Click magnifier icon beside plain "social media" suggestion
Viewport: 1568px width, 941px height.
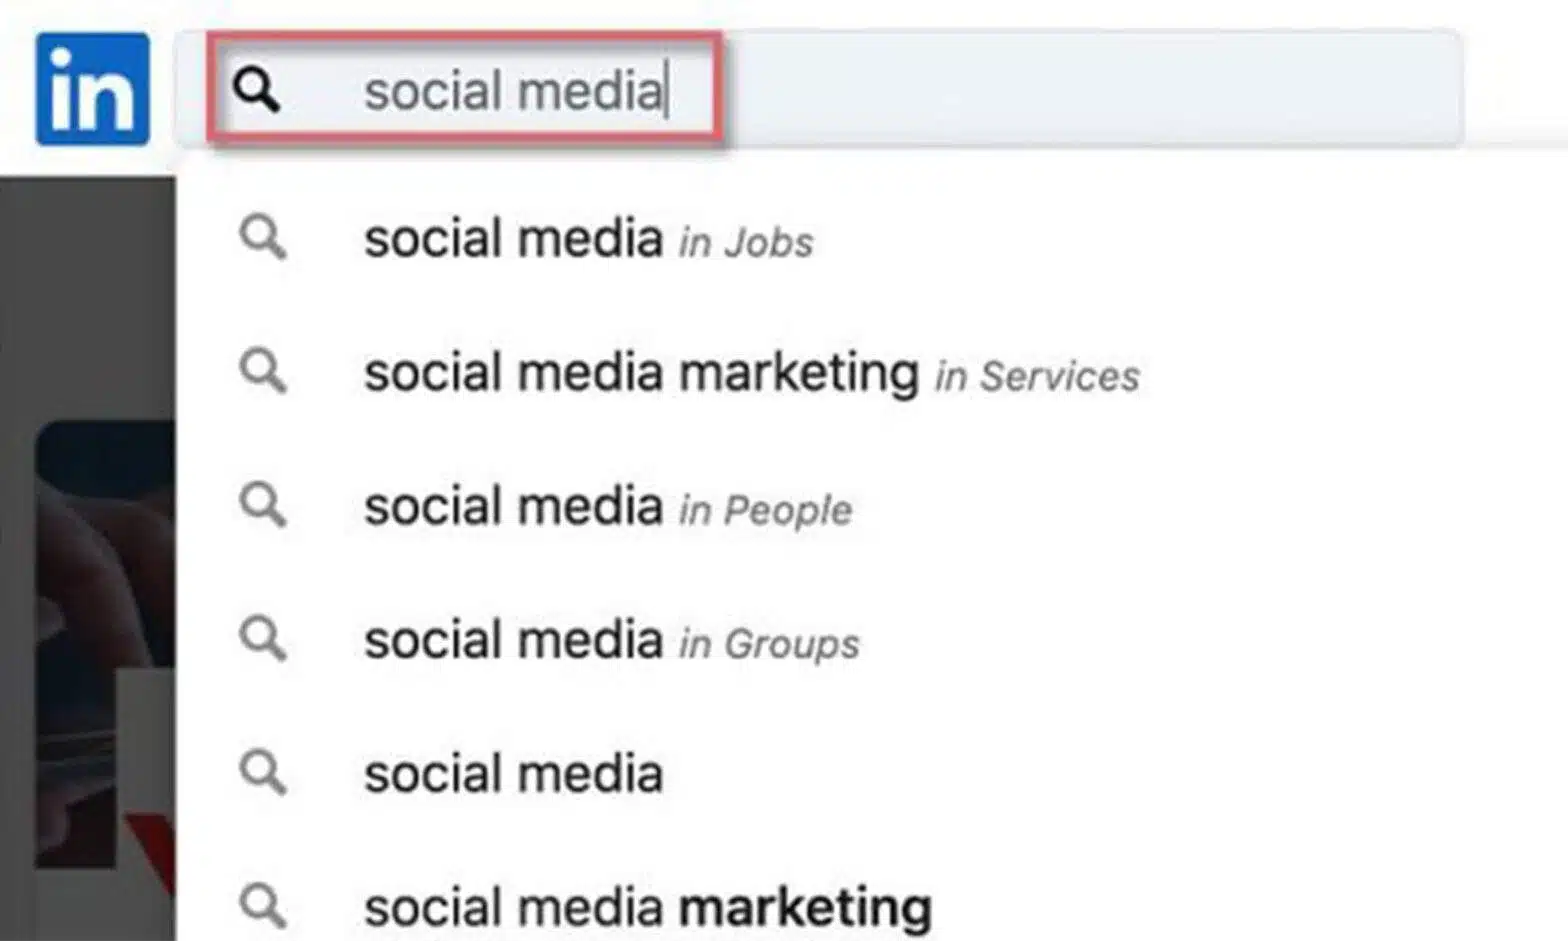coord(262,773)
